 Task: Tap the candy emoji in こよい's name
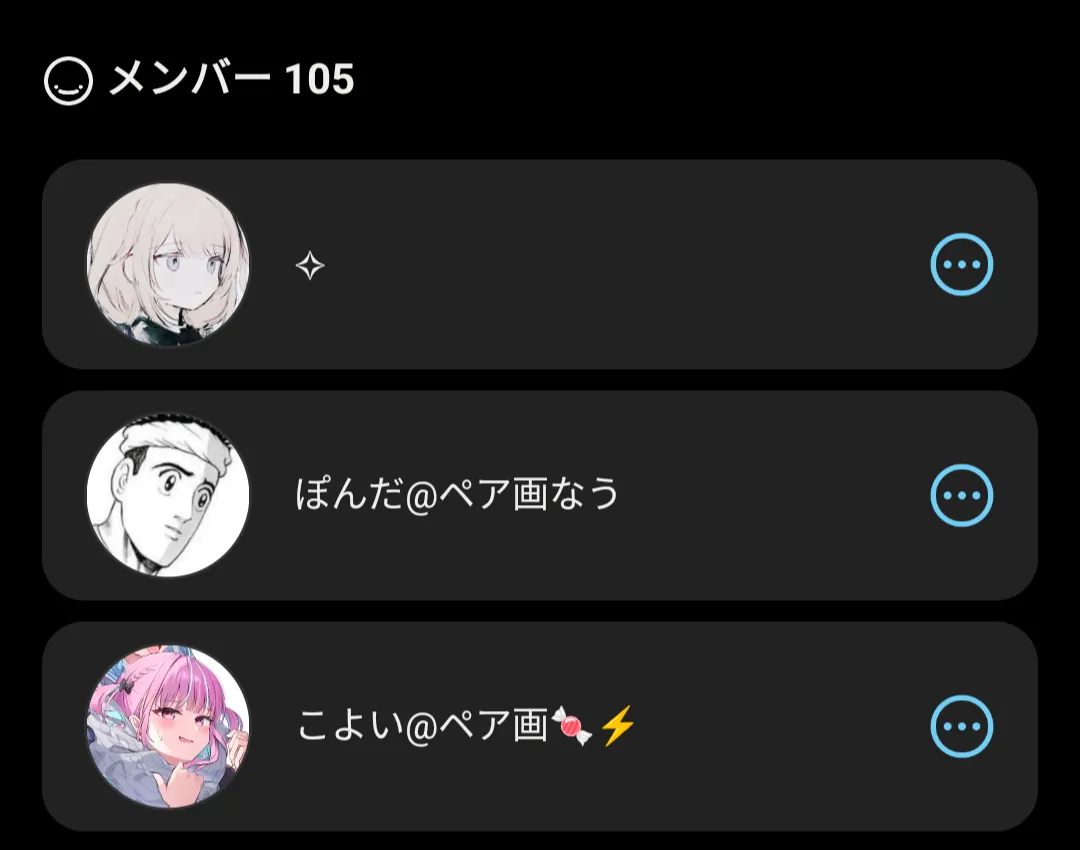(x=572, y=725)
